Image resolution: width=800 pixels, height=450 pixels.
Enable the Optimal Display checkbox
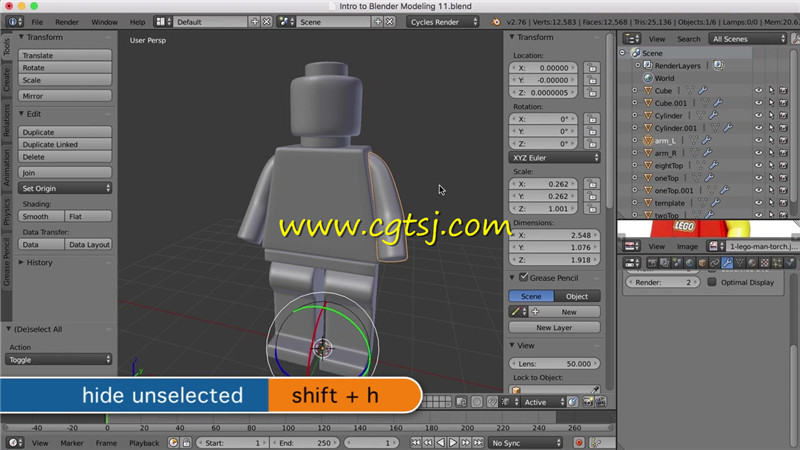712,282
